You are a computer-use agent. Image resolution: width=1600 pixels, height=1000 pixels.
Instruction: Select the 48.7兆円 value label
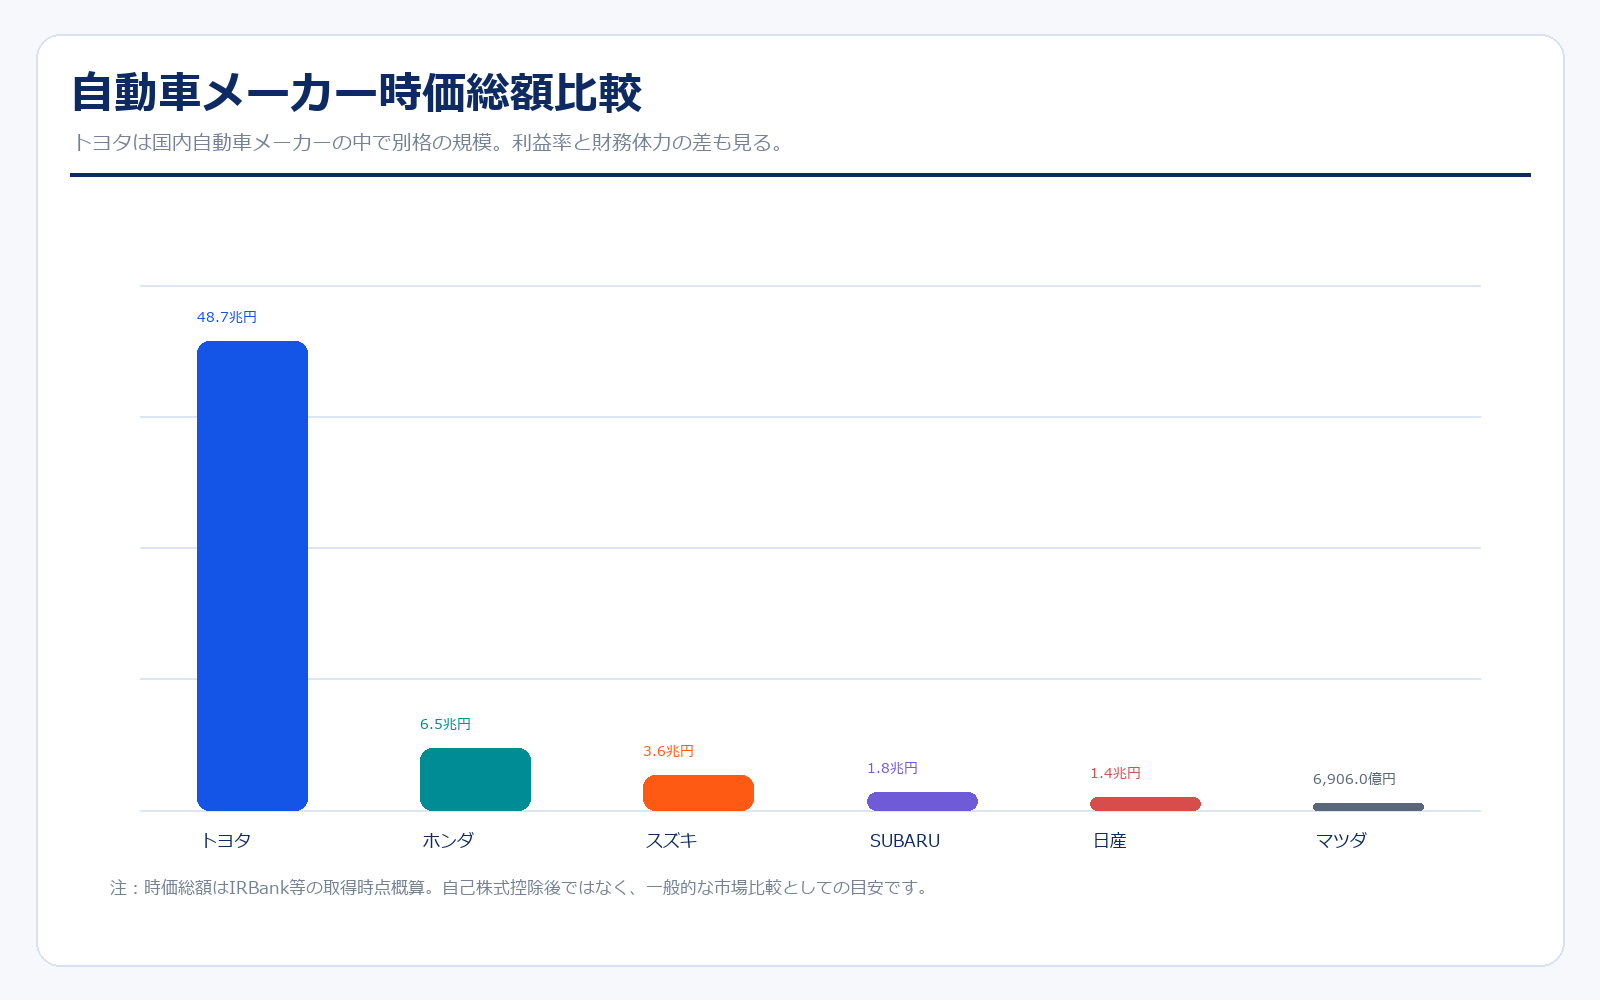[227, 317]
